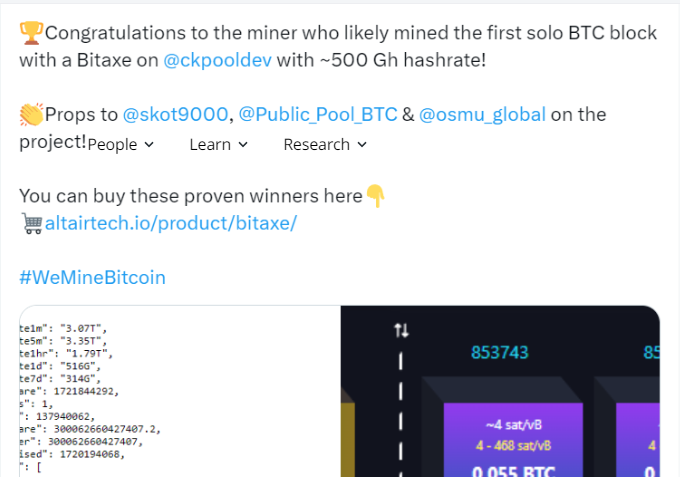Open the @ckpooldev profile mention
The height and width of the screenshot is (477, 680).
point(217,60)
